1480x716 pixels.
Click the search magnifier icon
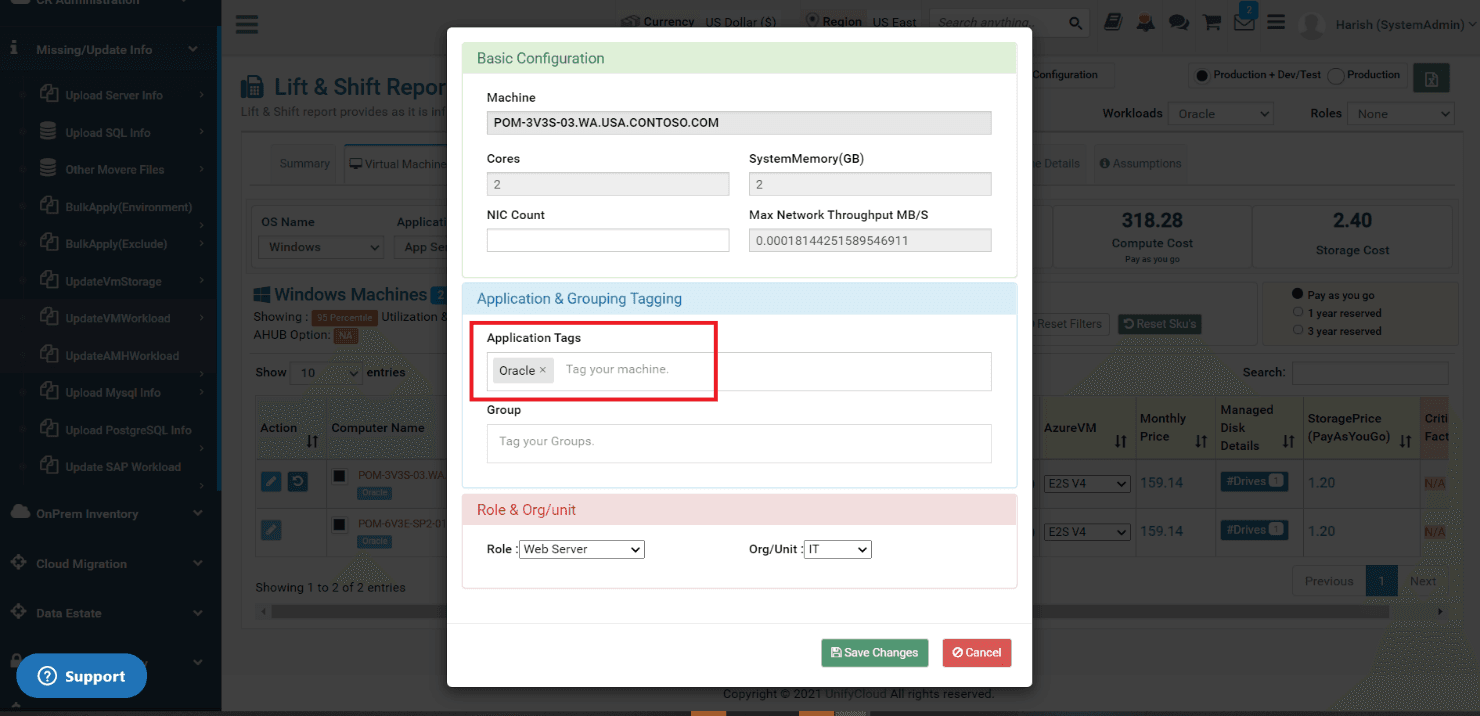point(1076,22)
